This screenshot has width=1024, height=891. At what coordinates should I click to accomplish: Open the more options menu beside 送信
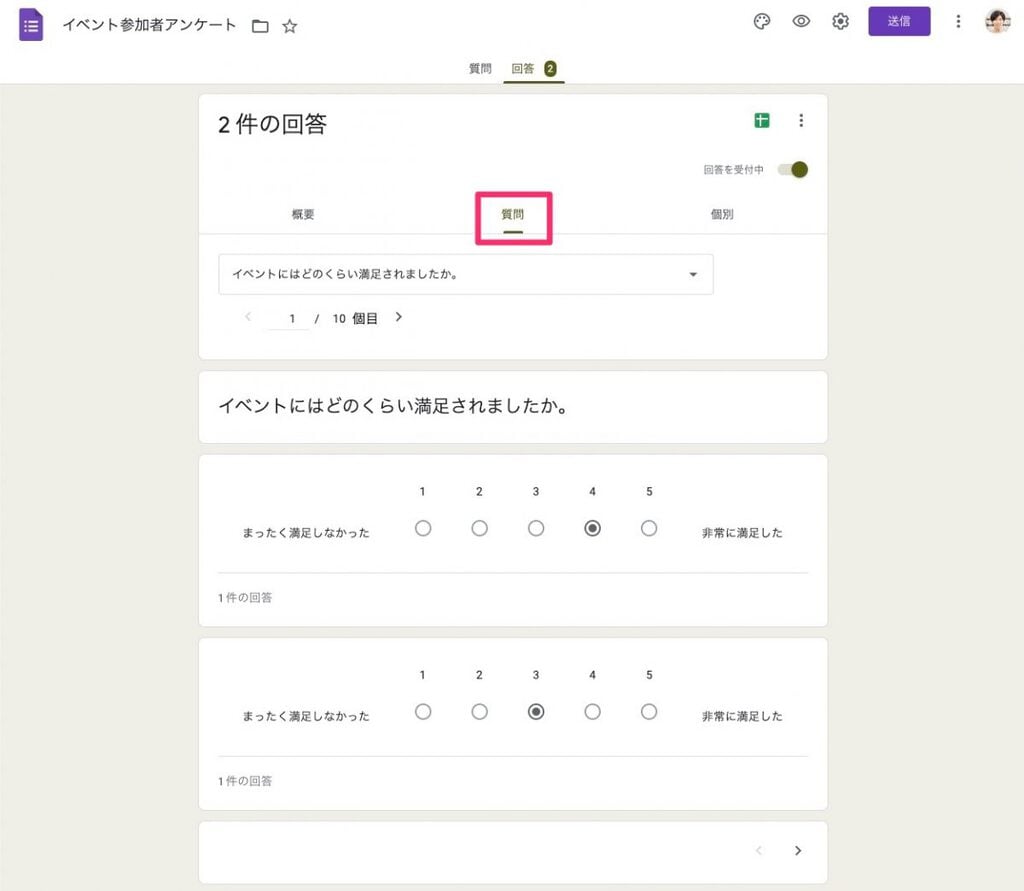coord(958,22)
